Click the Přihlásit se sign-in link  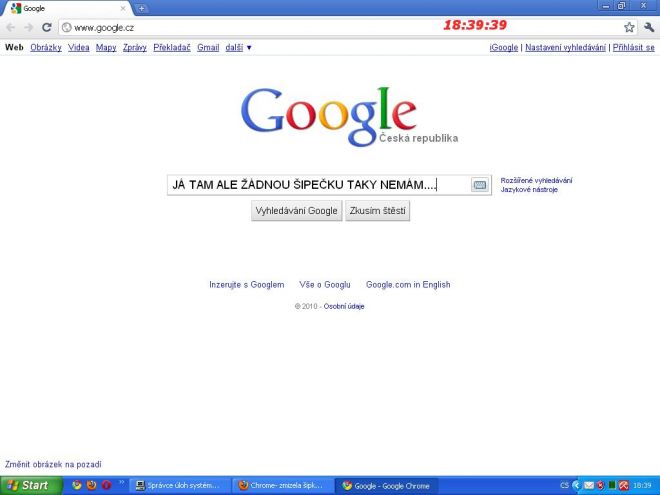(x=633, y=48)
